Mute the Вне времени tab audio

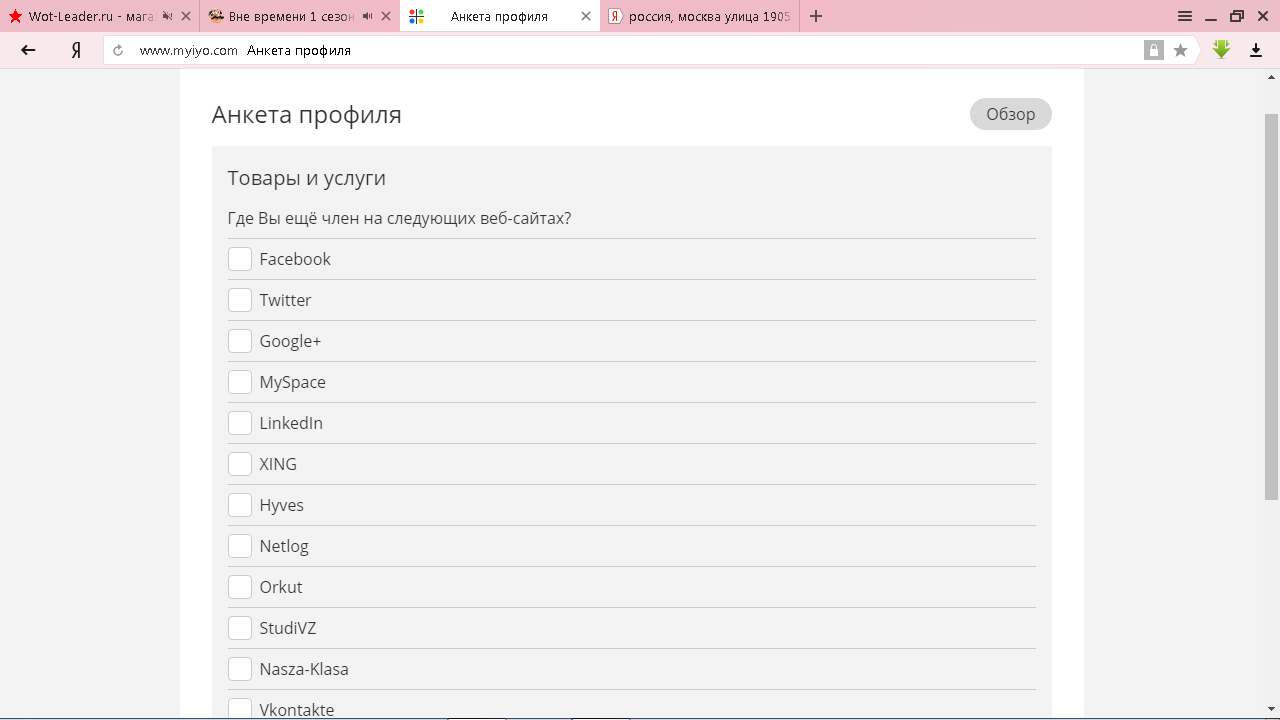click(x=367, y=16)
